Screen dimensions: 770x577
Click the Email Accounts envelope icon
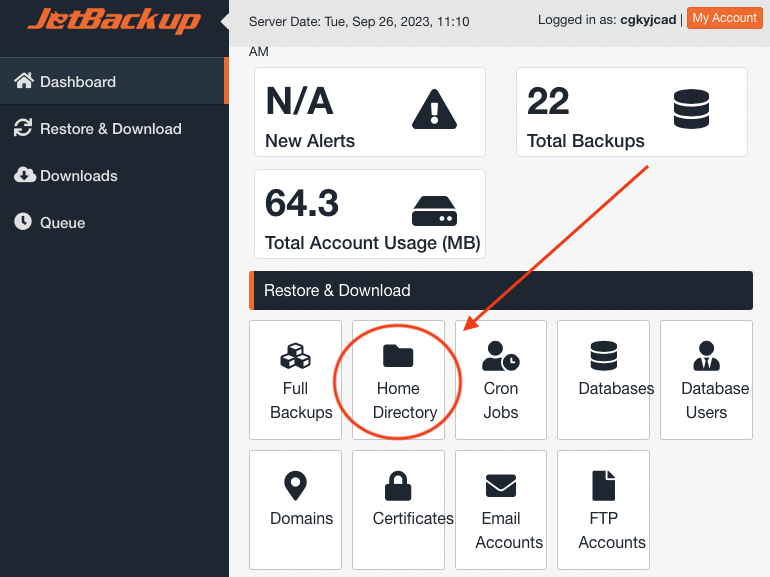tap(500, 486)
